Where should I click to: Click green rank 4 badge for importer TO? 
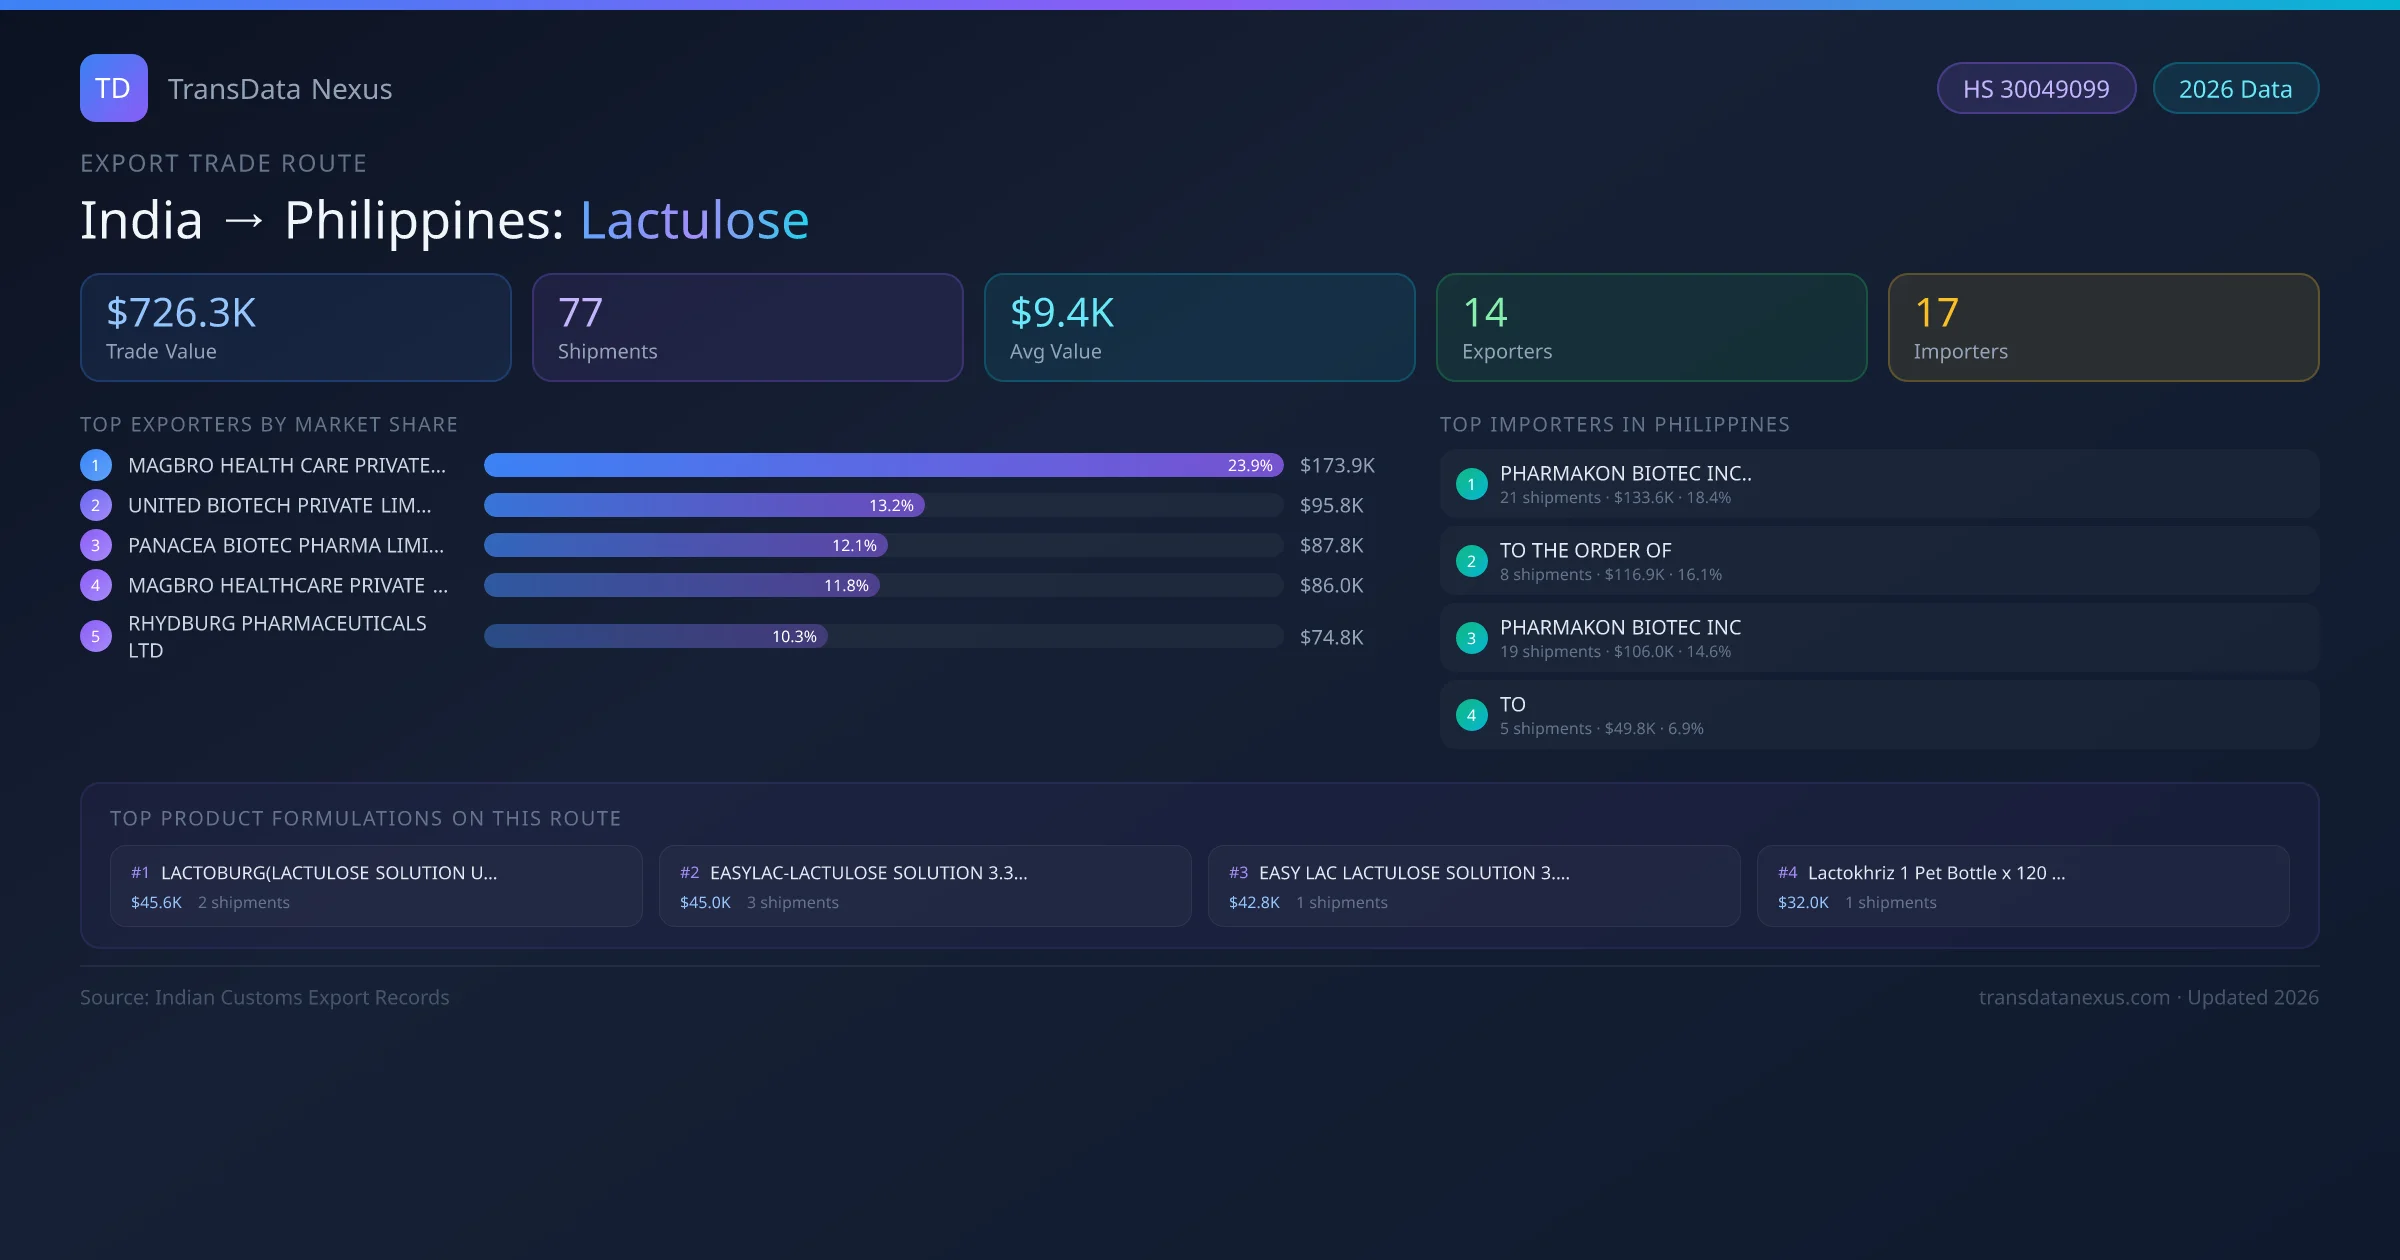point(1471,715)
